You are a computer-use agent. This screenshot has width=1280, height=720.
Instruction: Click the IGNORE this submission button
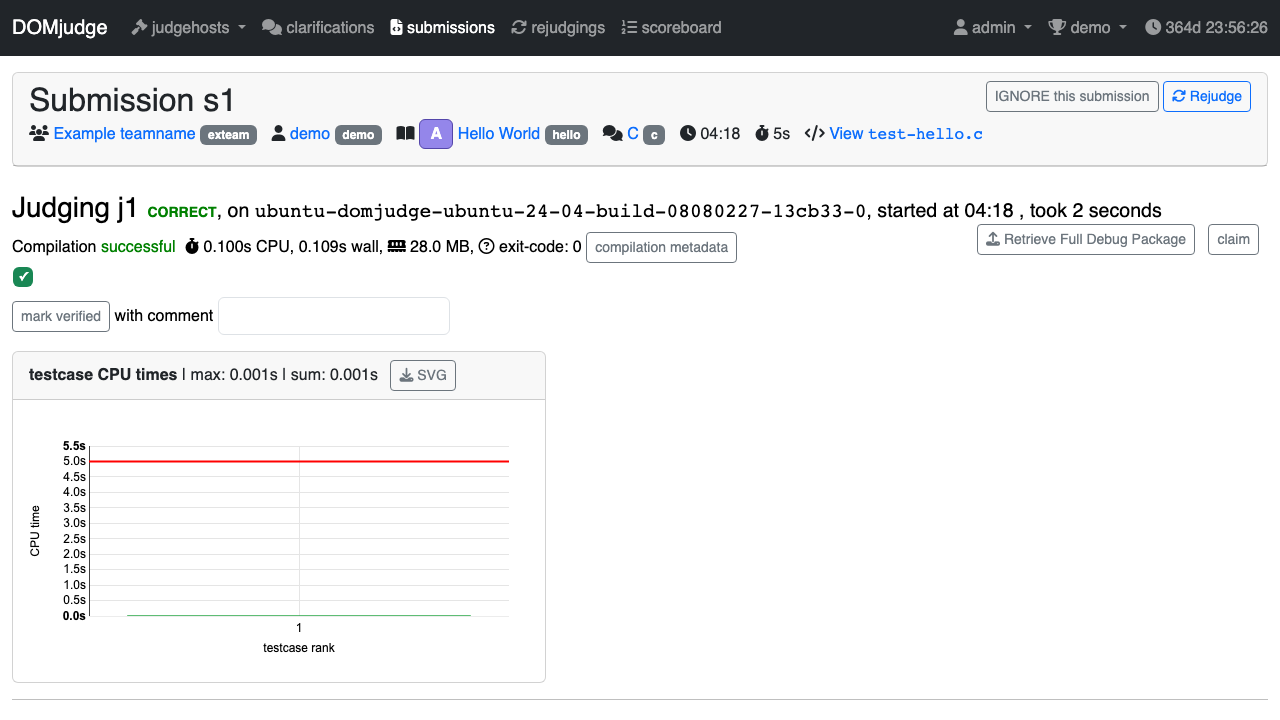[x=1072, y=96]
